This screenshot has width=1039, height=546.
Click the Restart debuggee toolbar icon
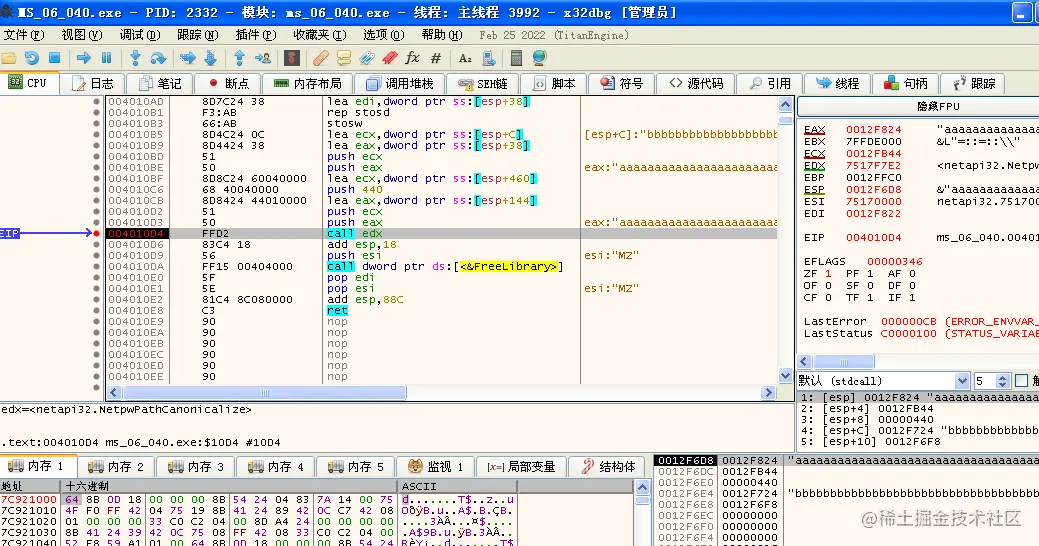(x=31, y=58)
